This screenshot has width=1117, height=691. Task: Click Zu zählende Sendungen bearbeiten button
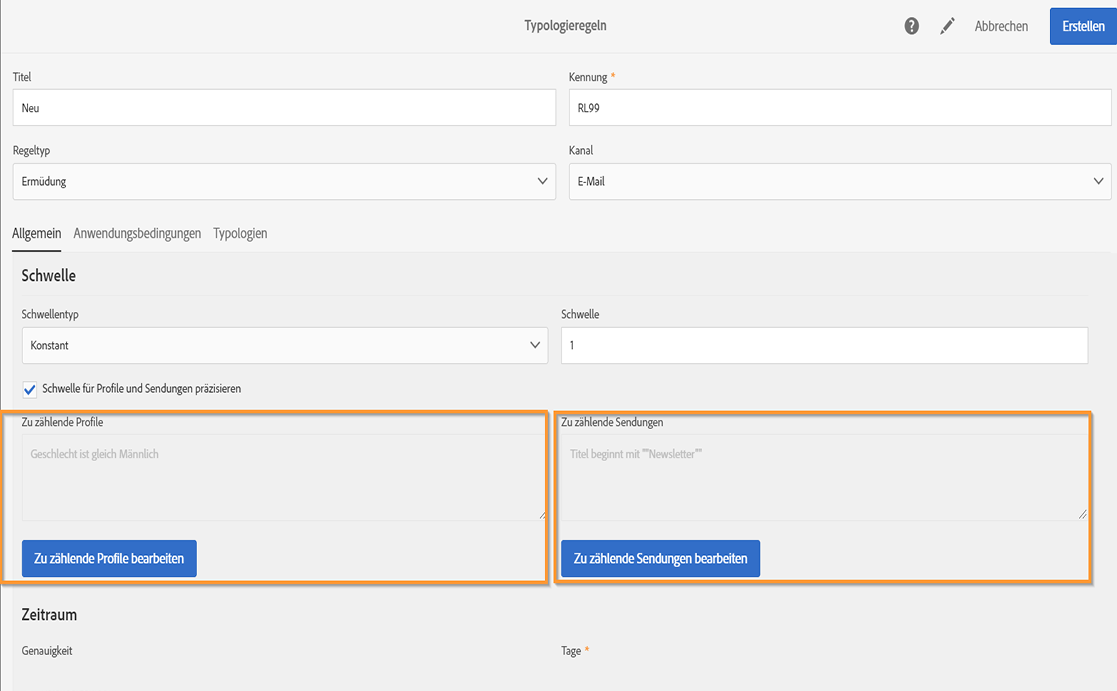(x=660, y=559)
